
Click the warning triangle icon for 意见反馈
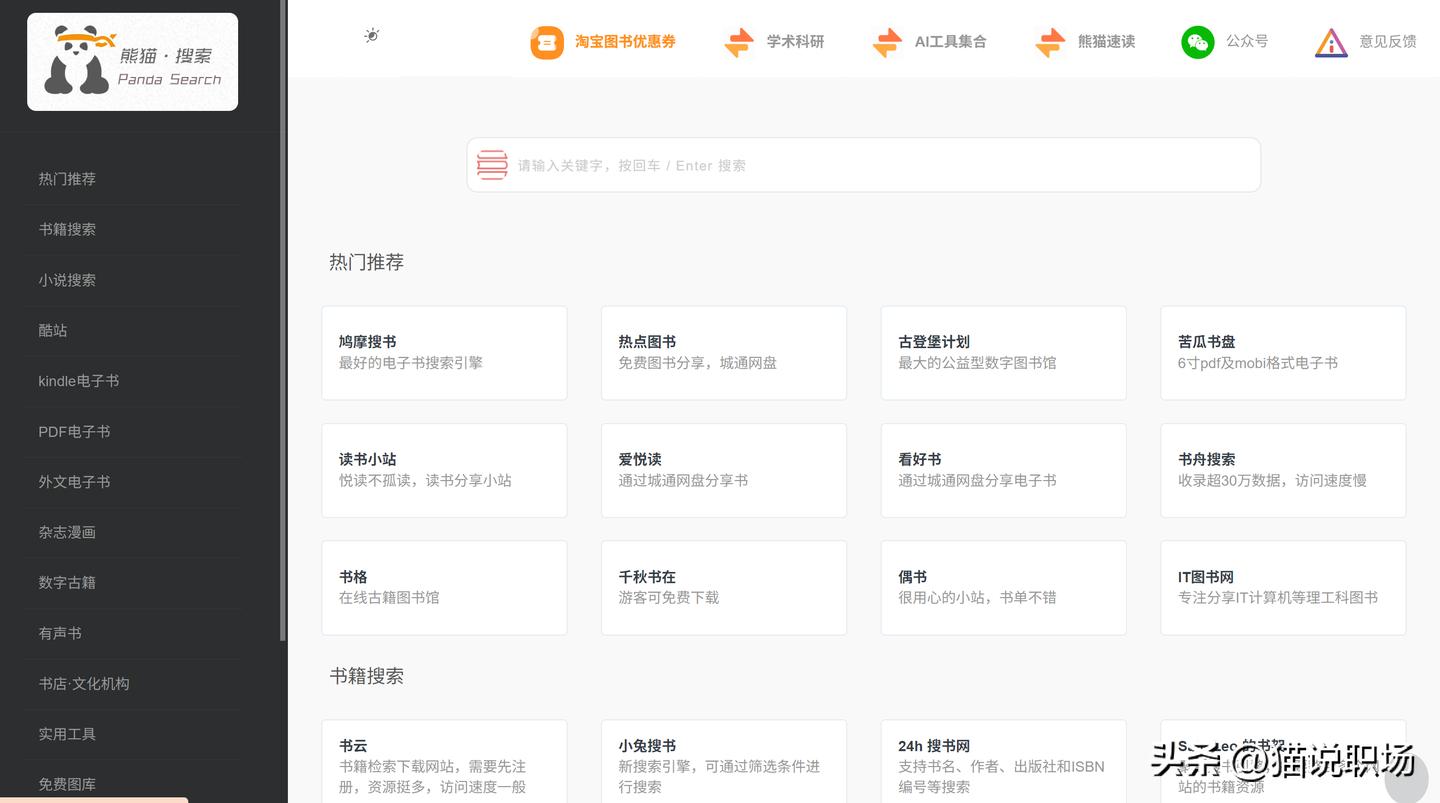(1331, 42)
